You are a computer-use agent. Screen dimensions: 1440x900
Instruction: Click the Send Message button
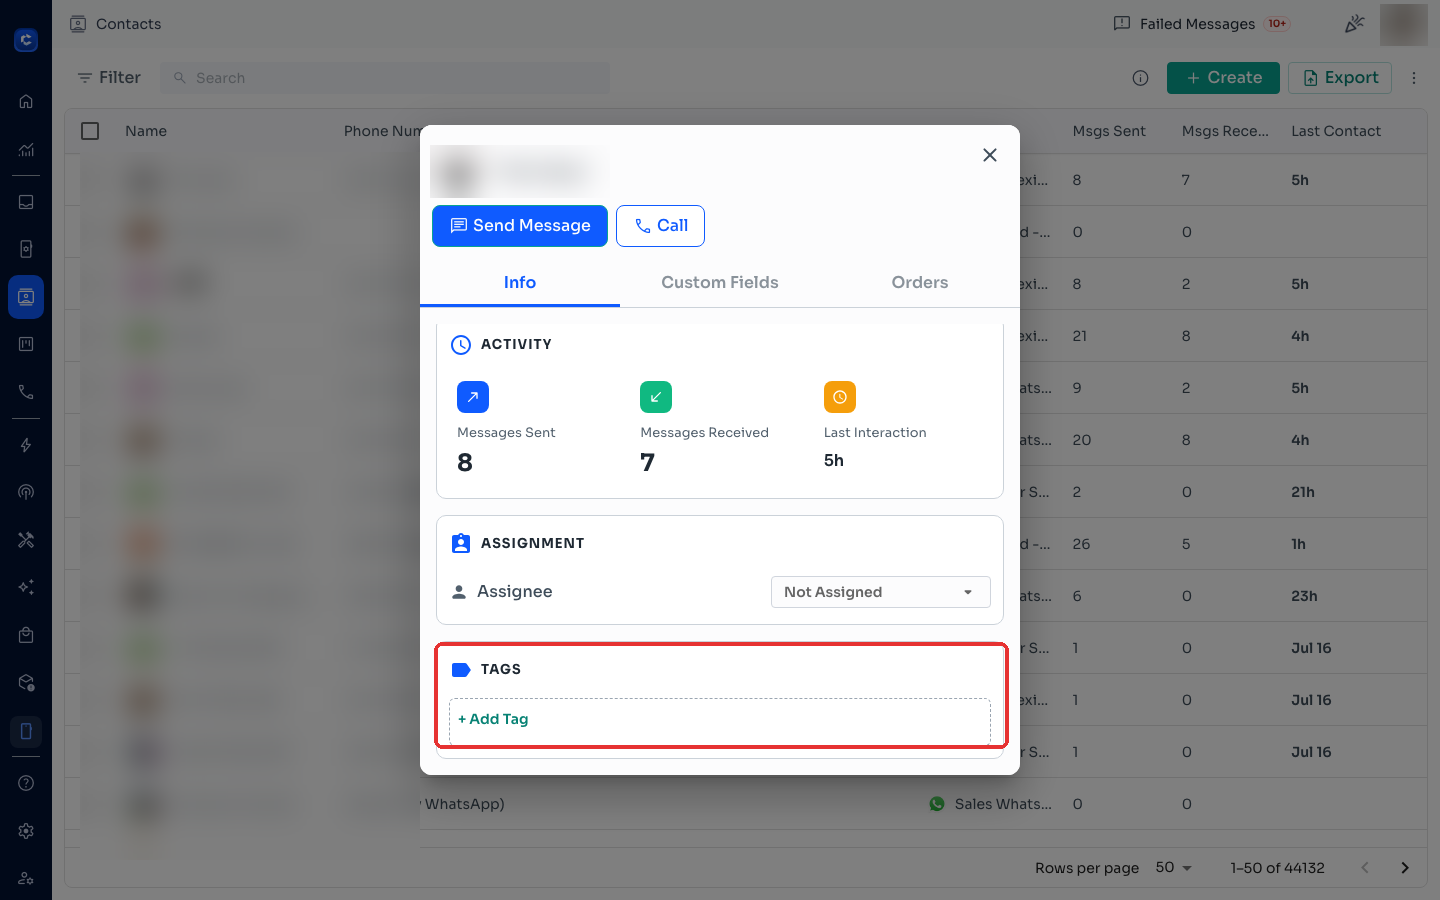[520, 226]
